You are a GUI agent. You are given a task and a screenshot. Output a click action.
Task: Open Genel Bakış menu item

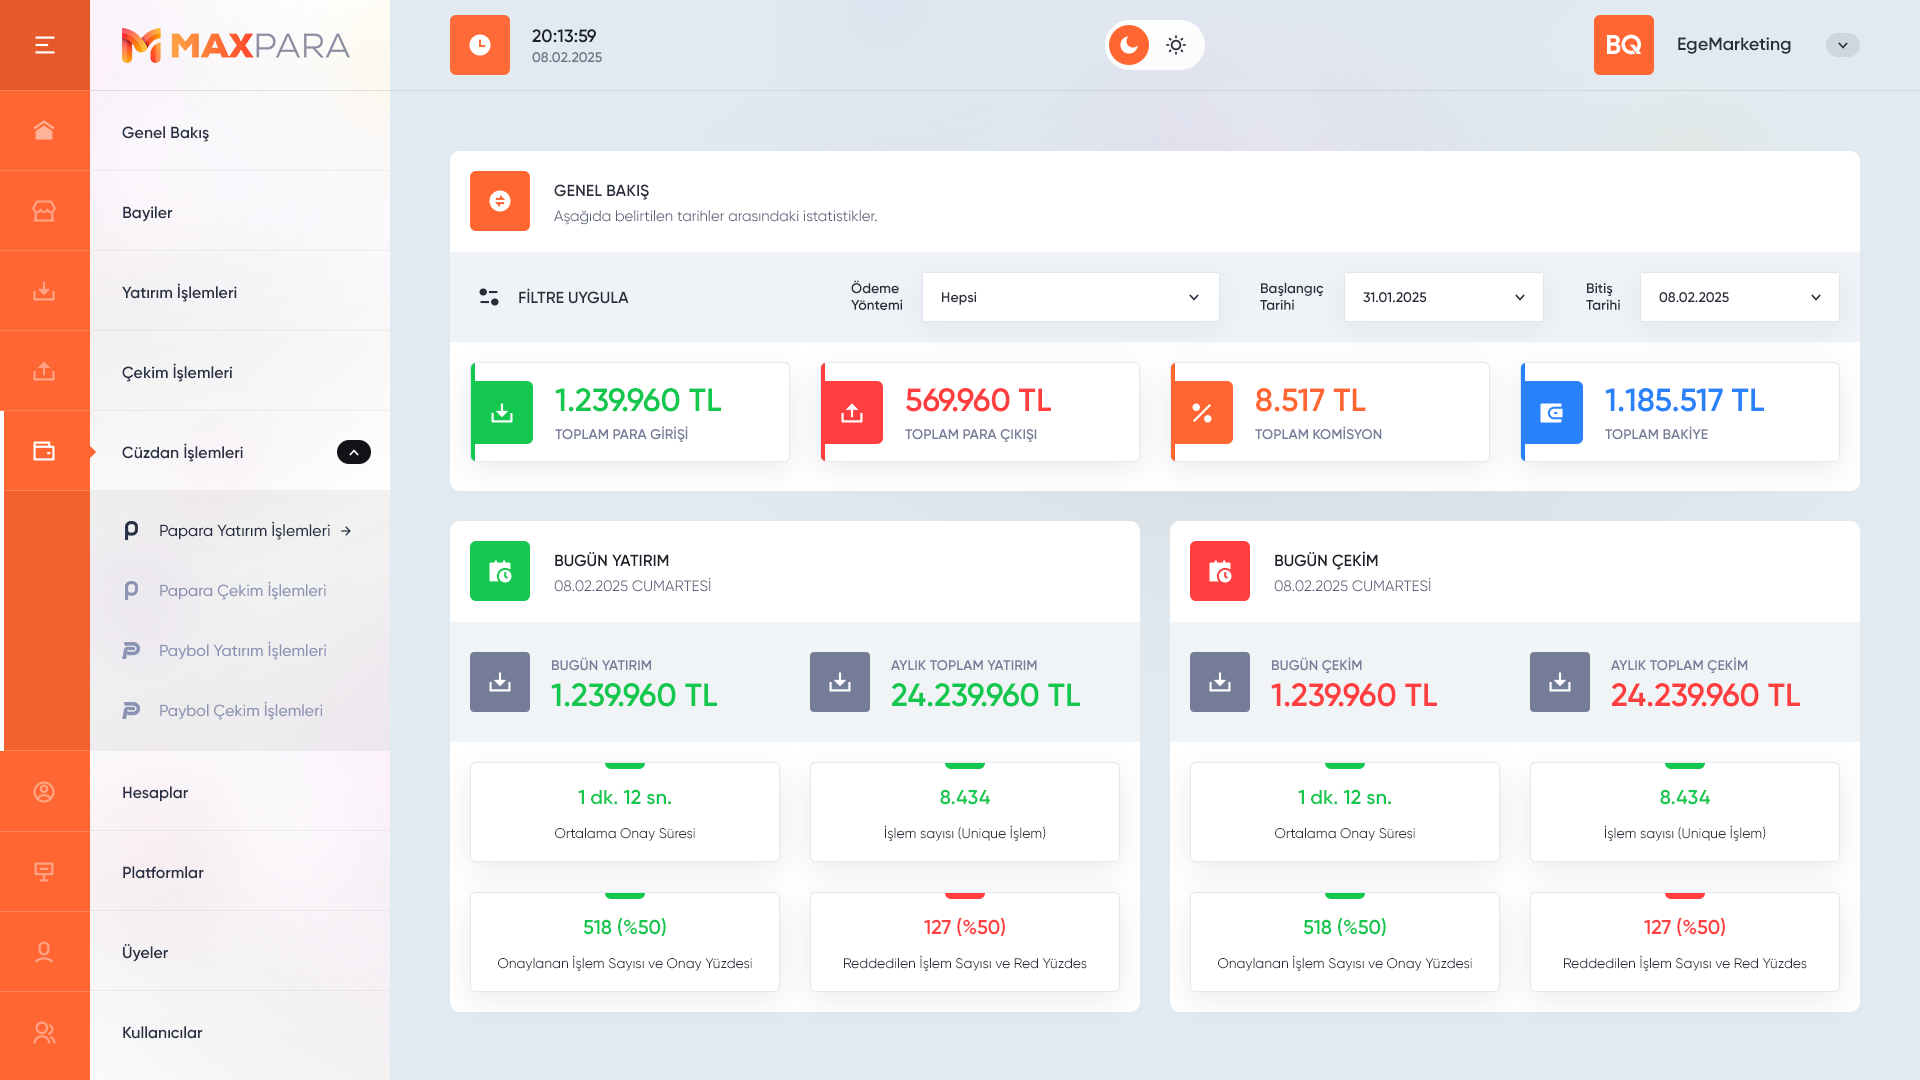pos(166,132)
